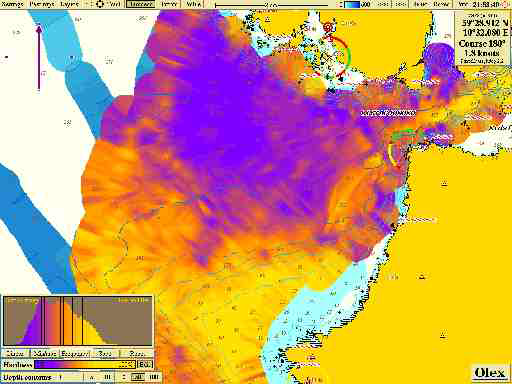Image resolution: width=512 pixels, height=384 pixels.
Task: Click the Hardness color gradient bar
Action: click(85, 364)
